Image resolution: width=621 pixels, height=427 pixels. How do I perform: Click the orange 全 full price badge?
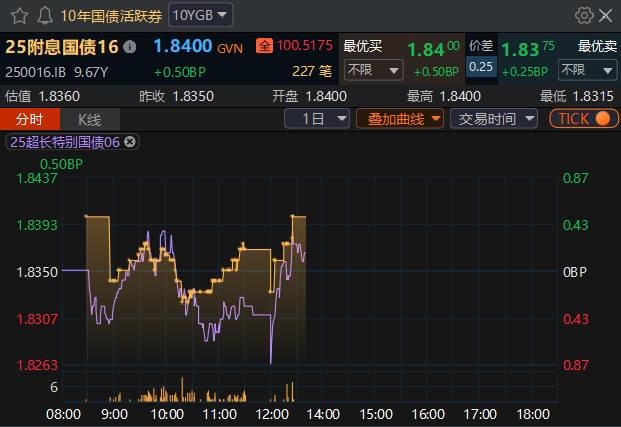(264, 46)
